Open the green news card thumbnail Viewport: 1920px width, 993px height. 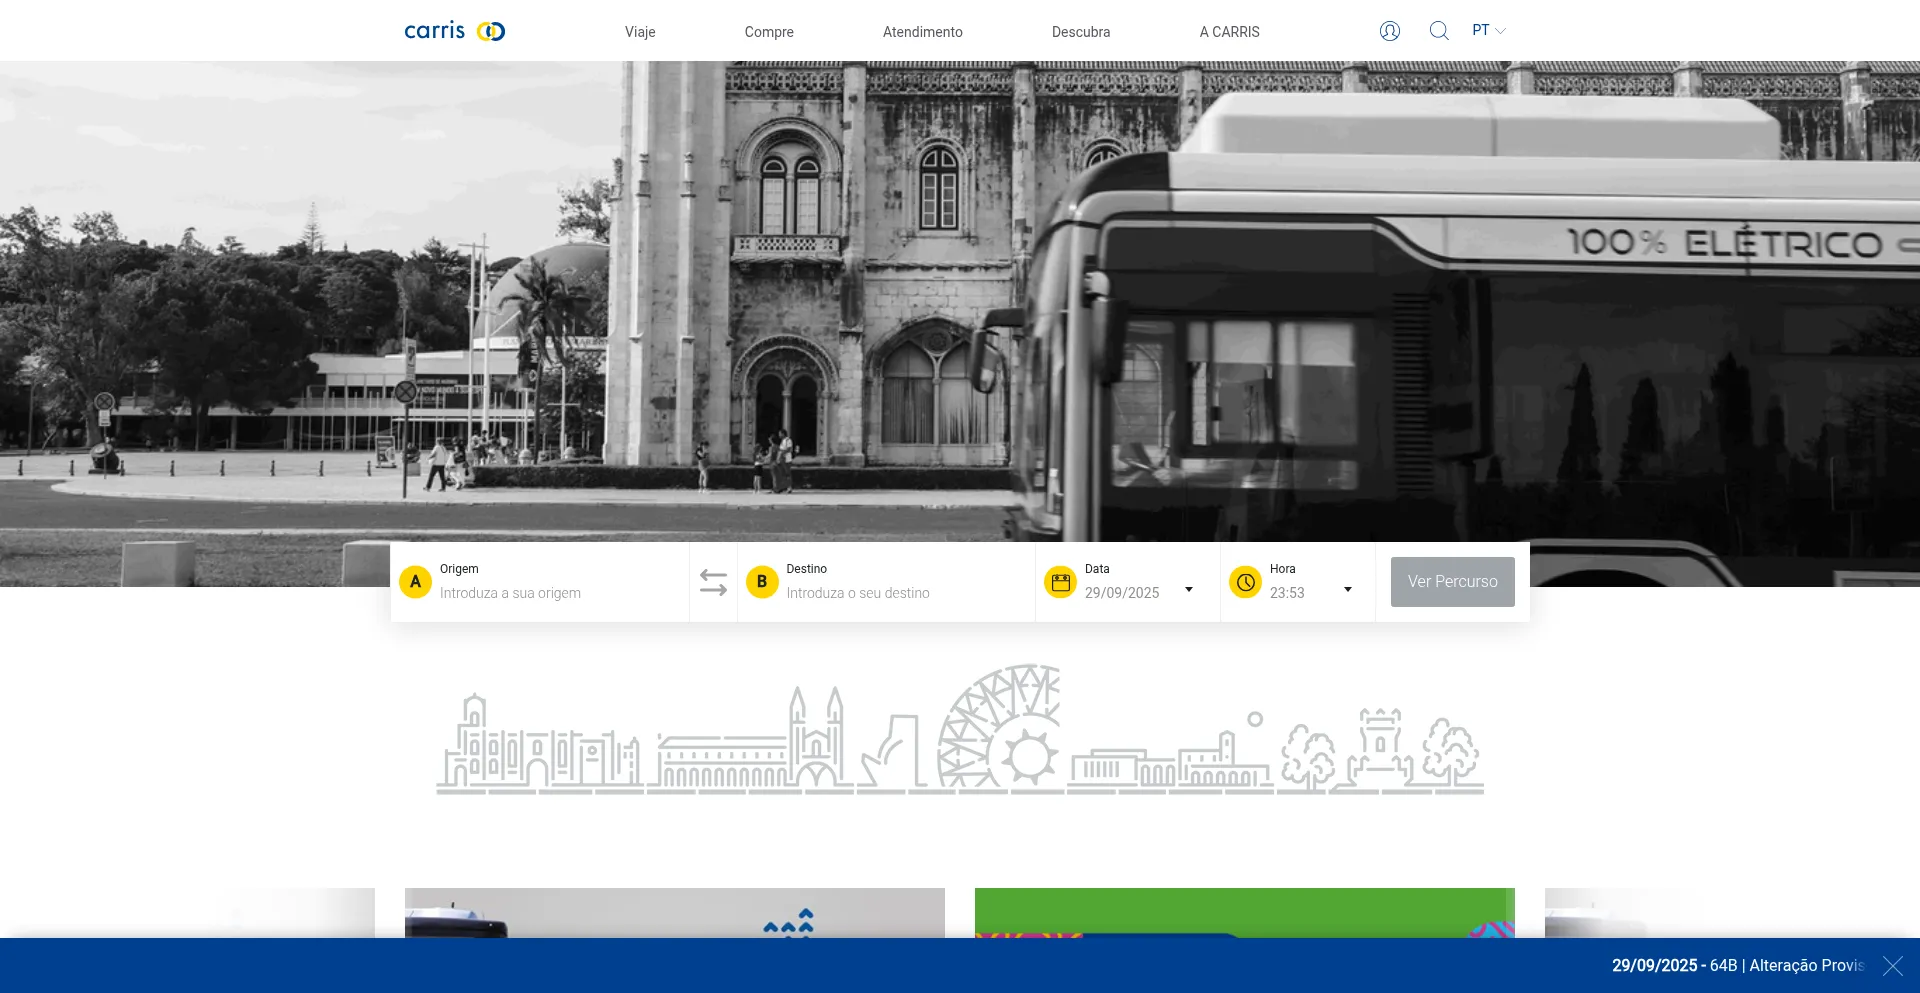[1245, 913]
